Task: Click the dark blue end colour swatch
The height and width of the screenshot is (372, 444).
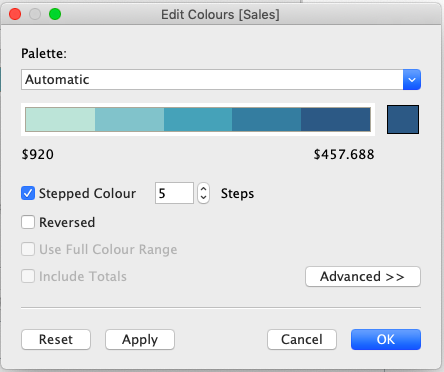Action: 403,119
